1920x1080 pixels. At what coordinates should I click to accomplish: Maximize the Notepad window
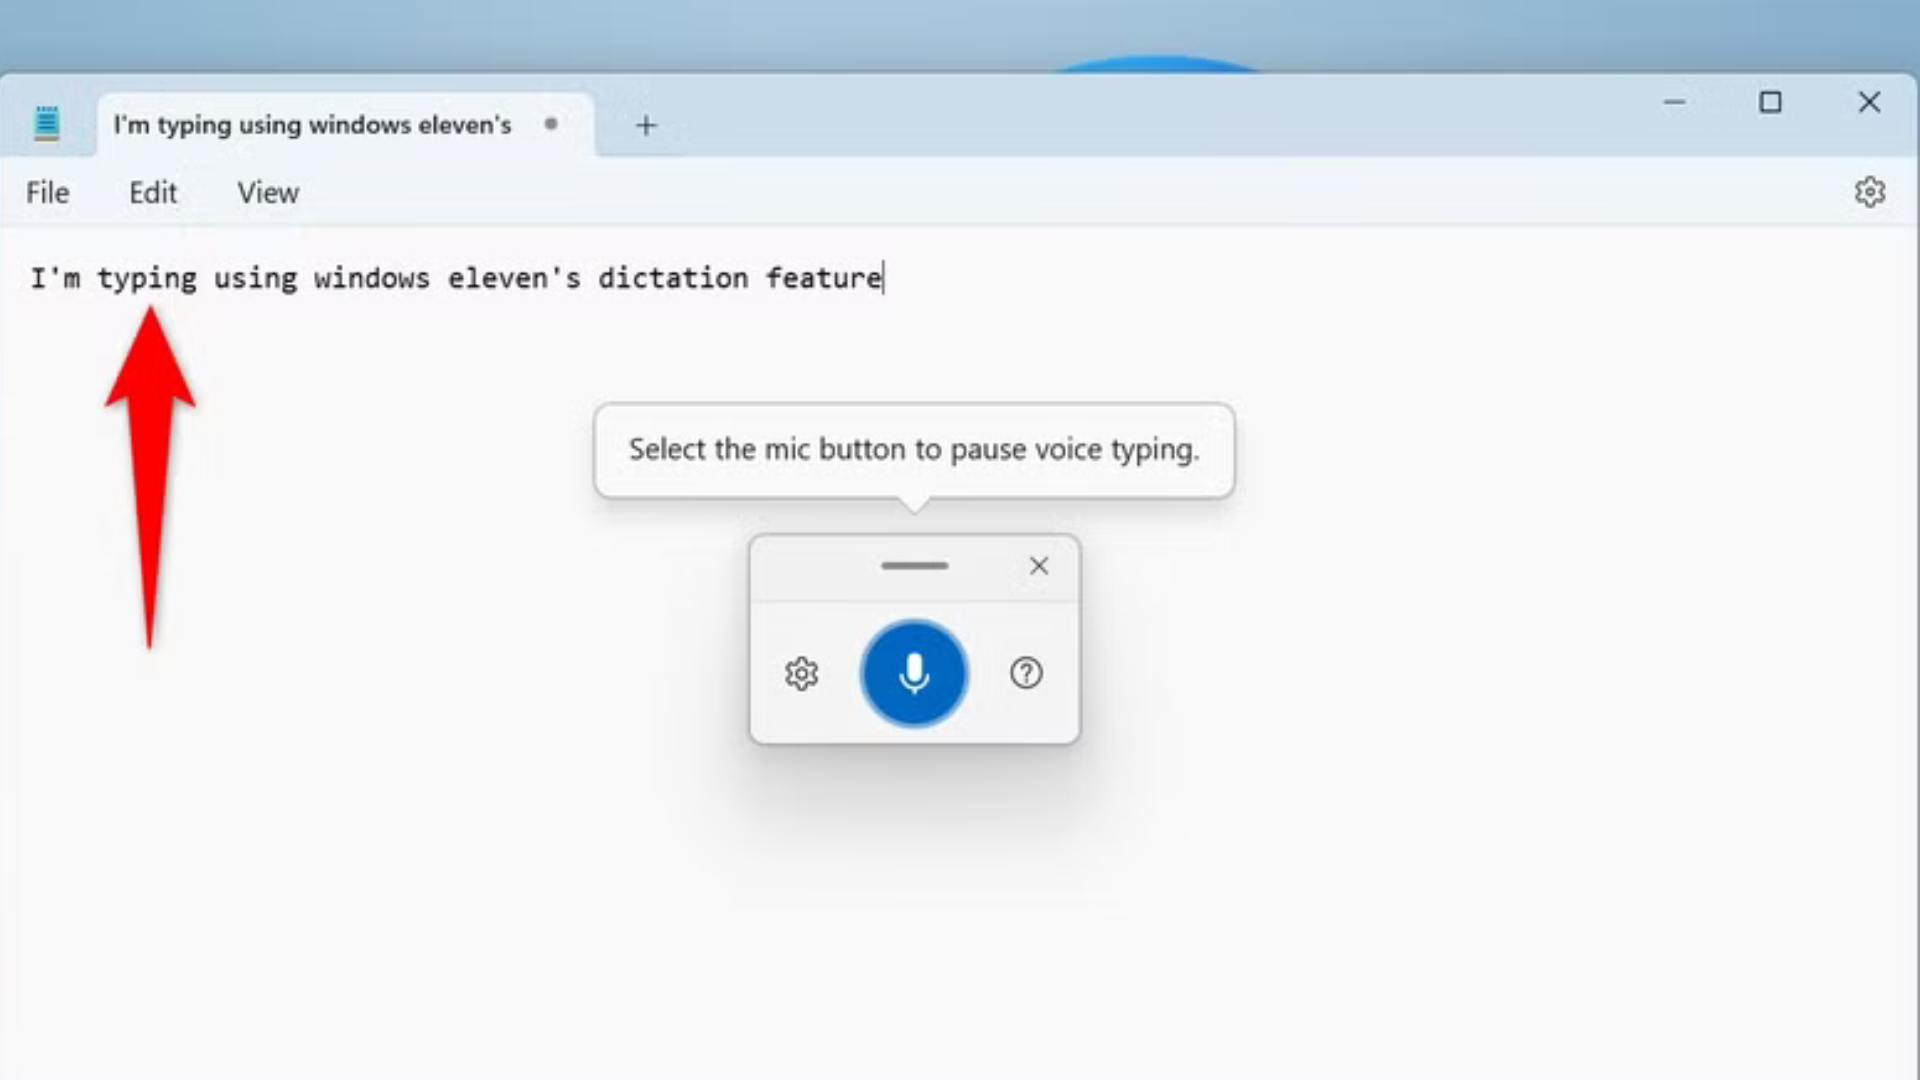1770,102
